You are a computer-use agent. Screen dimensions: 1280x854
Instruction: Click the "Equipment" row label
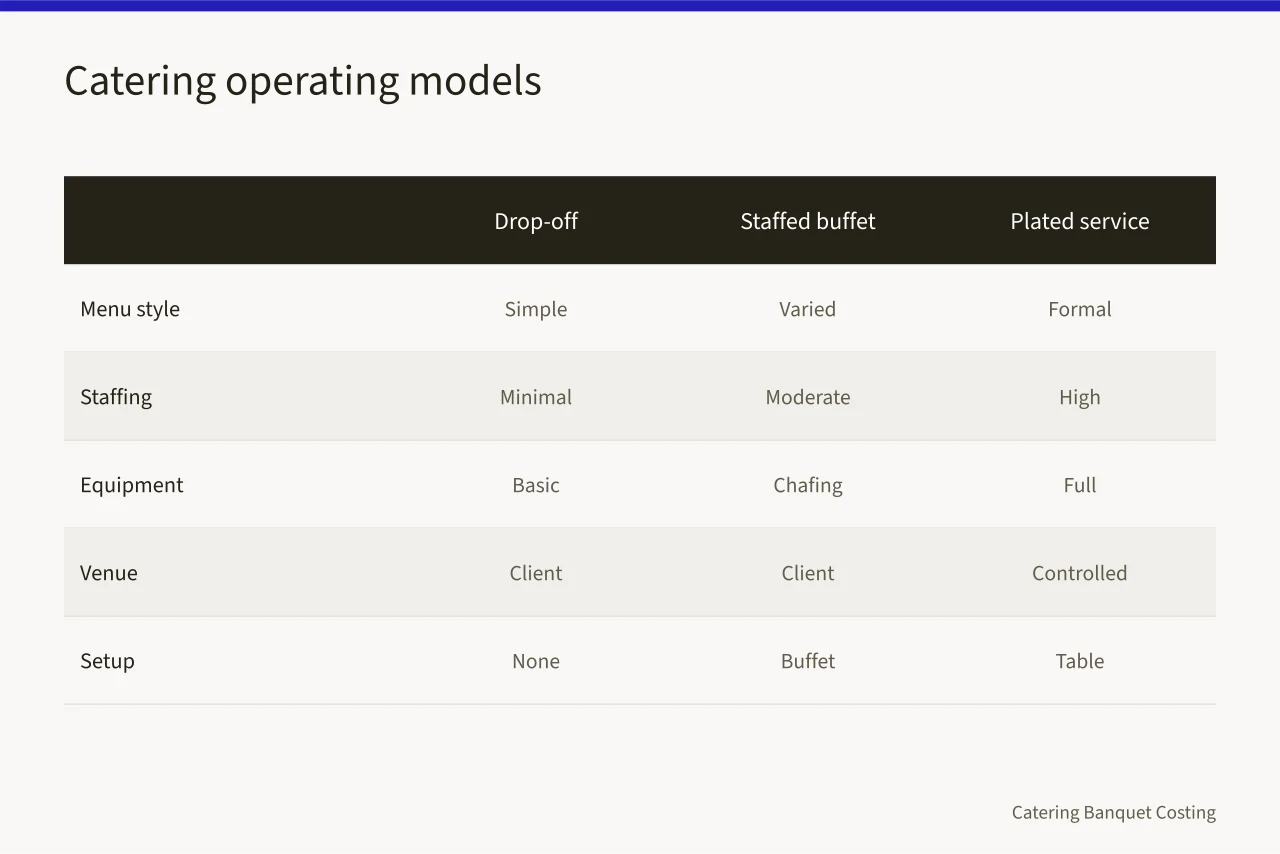pyautogui.click(x=132, y=485)
